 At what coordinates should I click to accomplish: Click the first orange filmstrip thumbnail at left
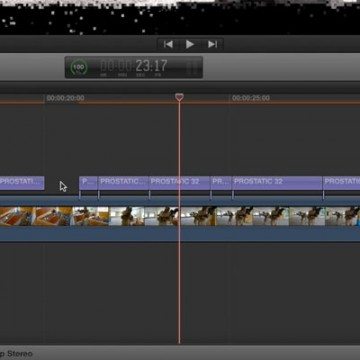[16, 216]
